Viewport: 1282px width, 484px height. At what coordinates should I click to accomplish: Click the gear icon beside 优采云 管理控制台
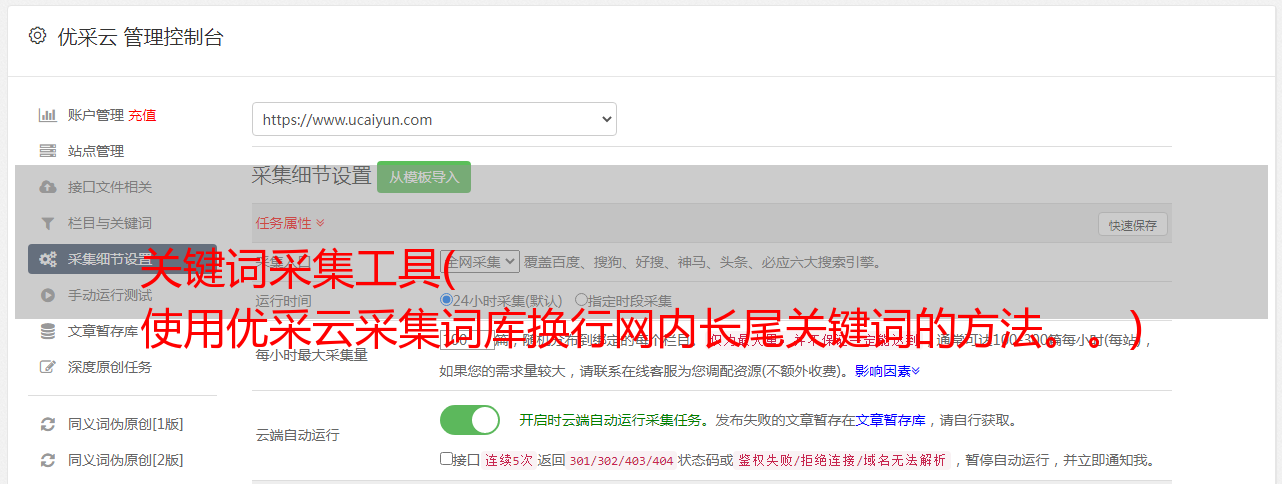(x=37, y=36)
